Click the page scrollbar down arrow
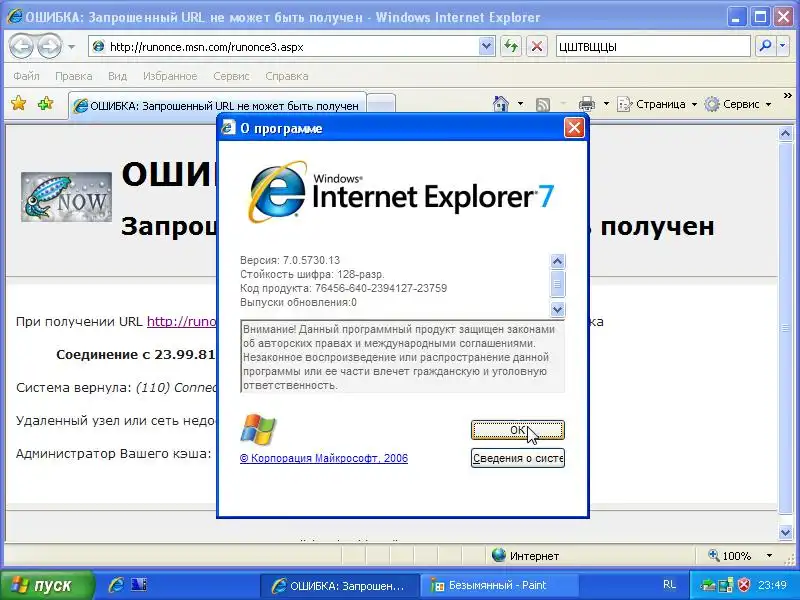The width and height of the screenshot is (800, 600). click(786, 532)
